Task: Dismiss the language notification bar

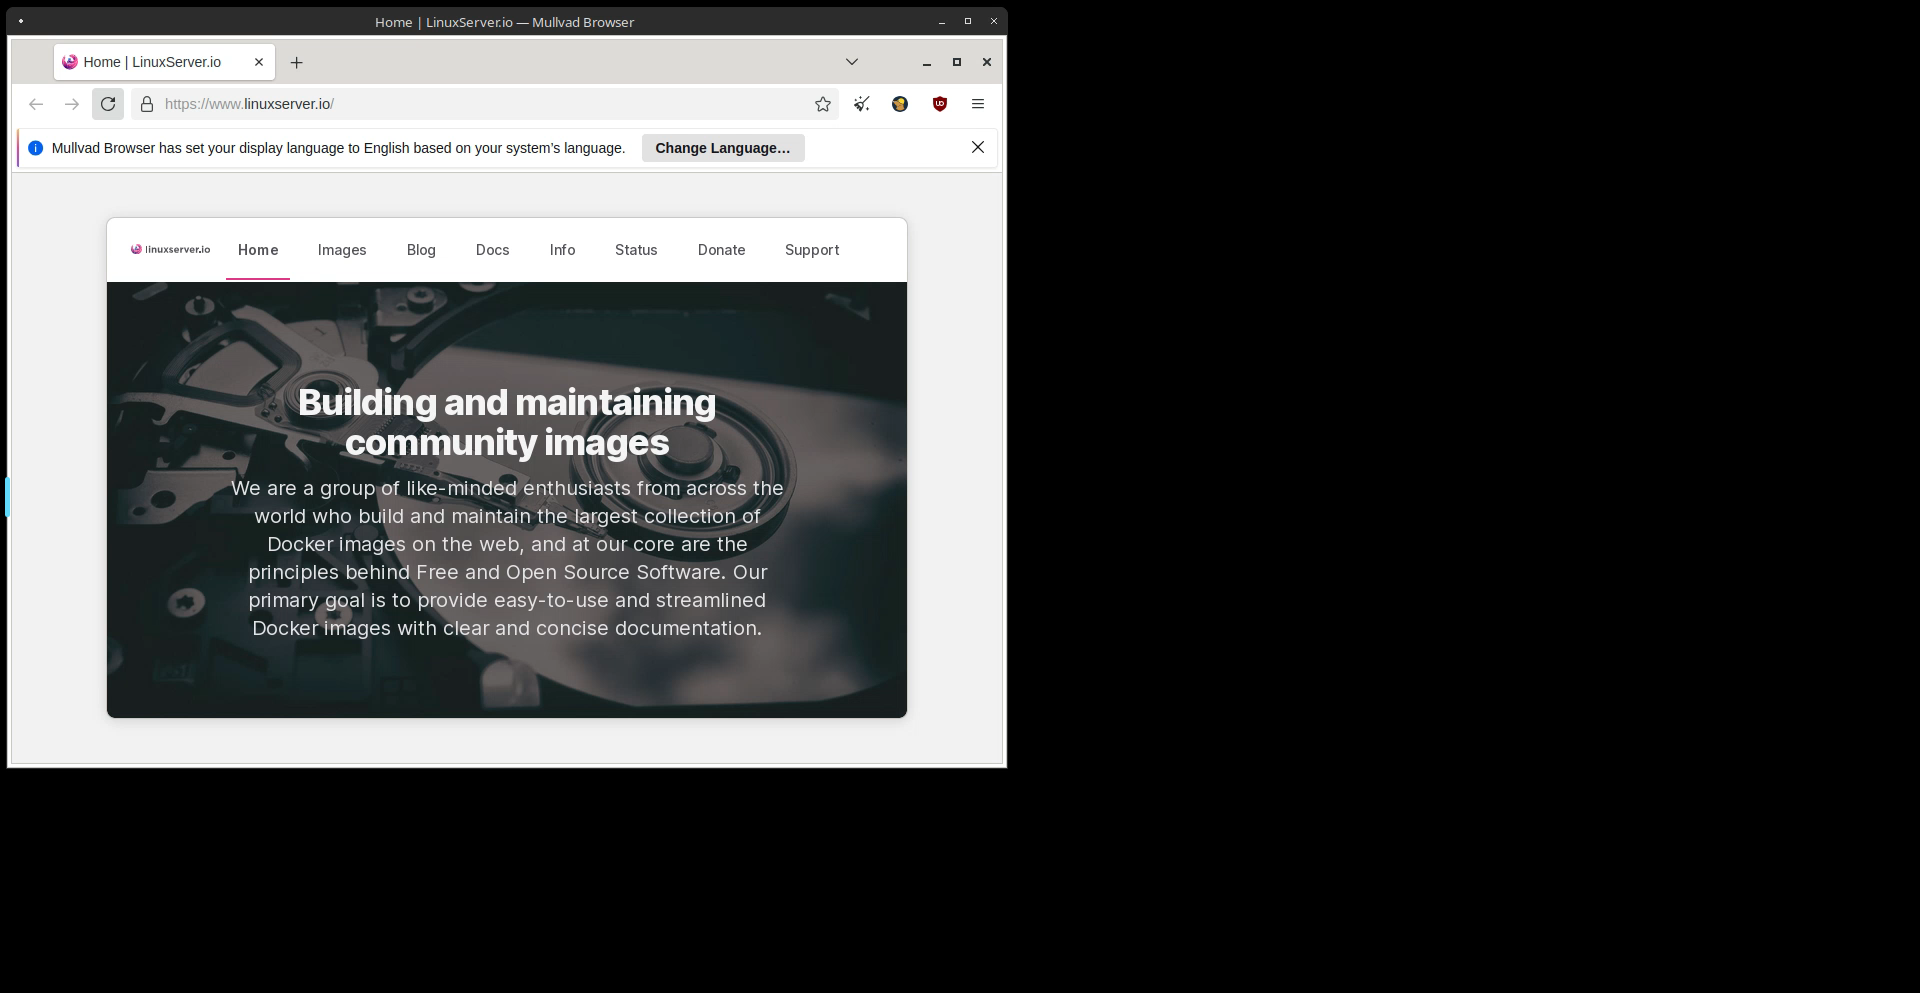Action: (977, 147)
